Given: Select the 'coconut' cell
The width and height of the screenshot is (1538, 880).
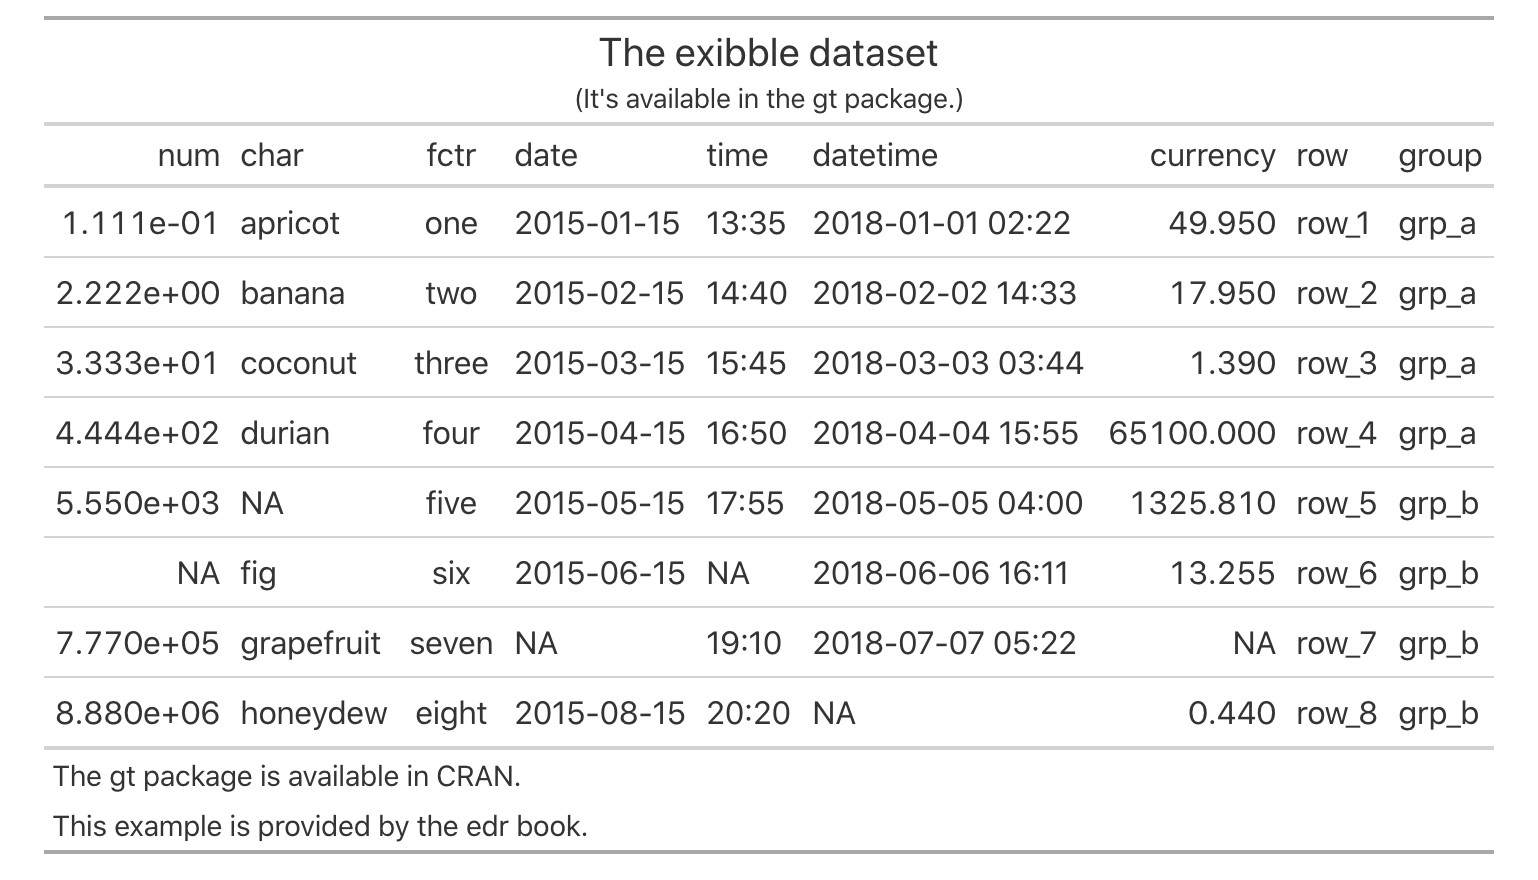Looking at the screenshot, I should pos(298,363).
